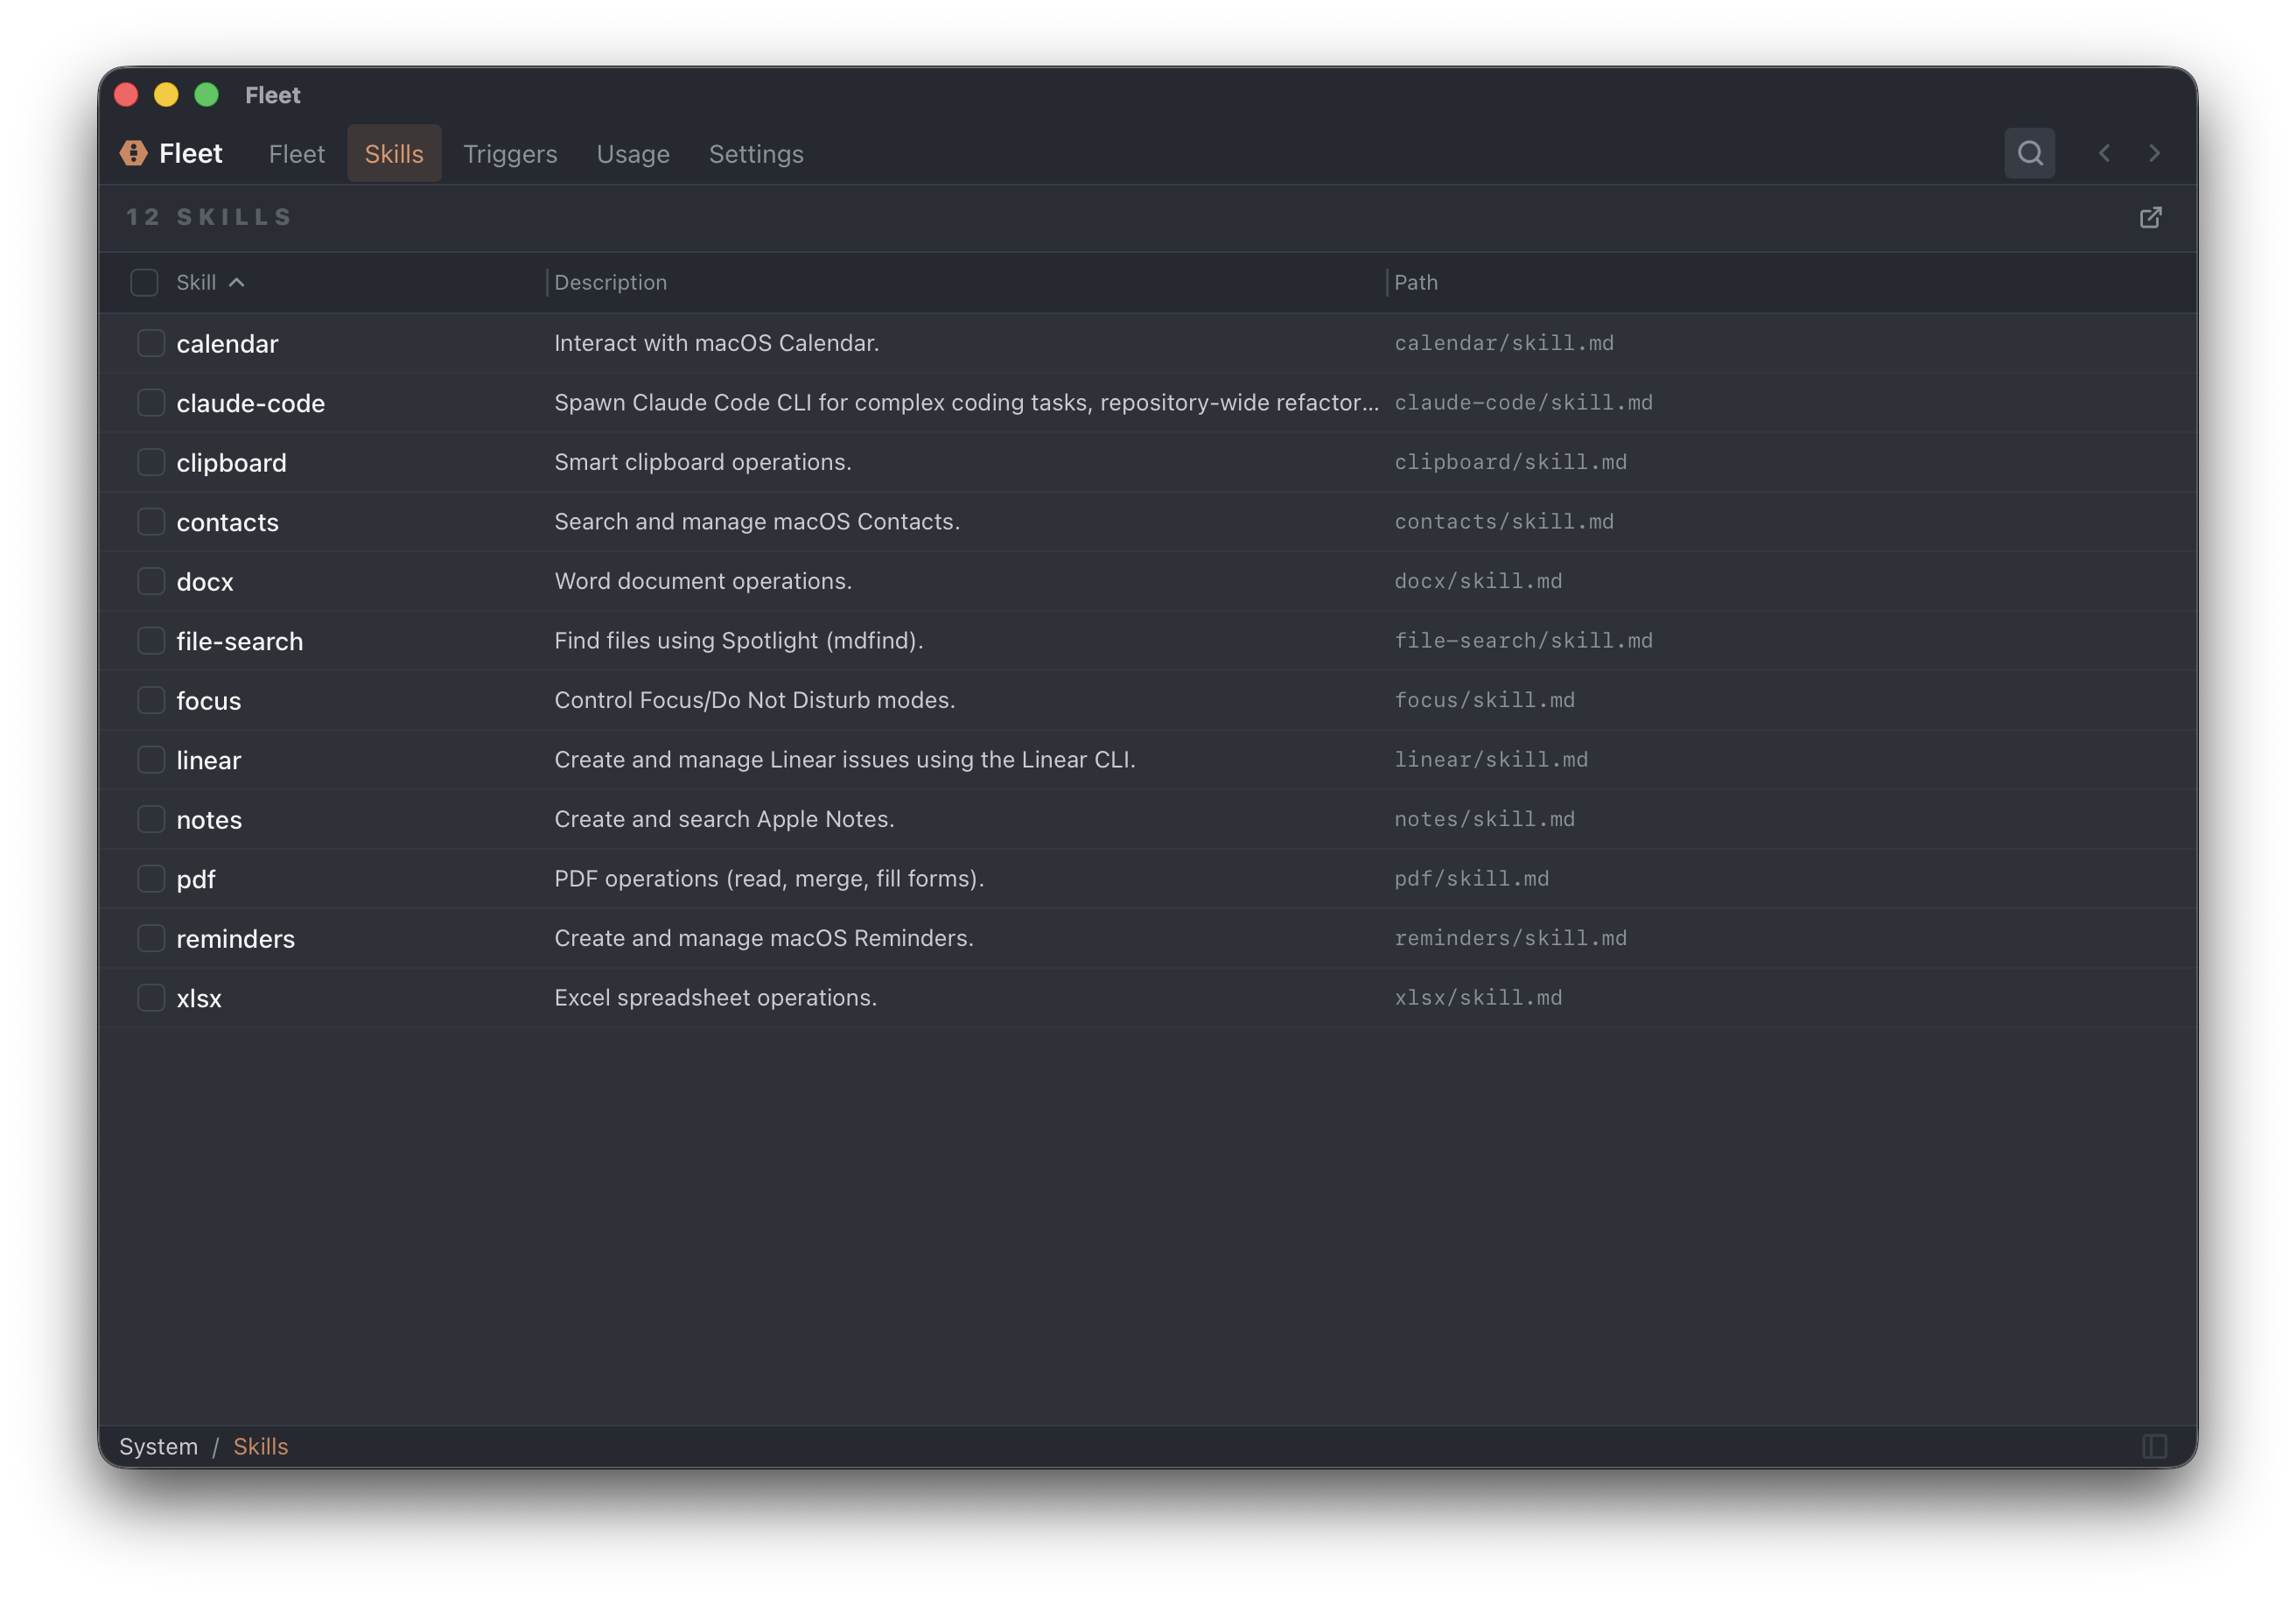2296x1598 pixels.
Task: Toggle the sidebar panel icon bottom right
Action: pyautogui.click(x=2155, y=1446)
